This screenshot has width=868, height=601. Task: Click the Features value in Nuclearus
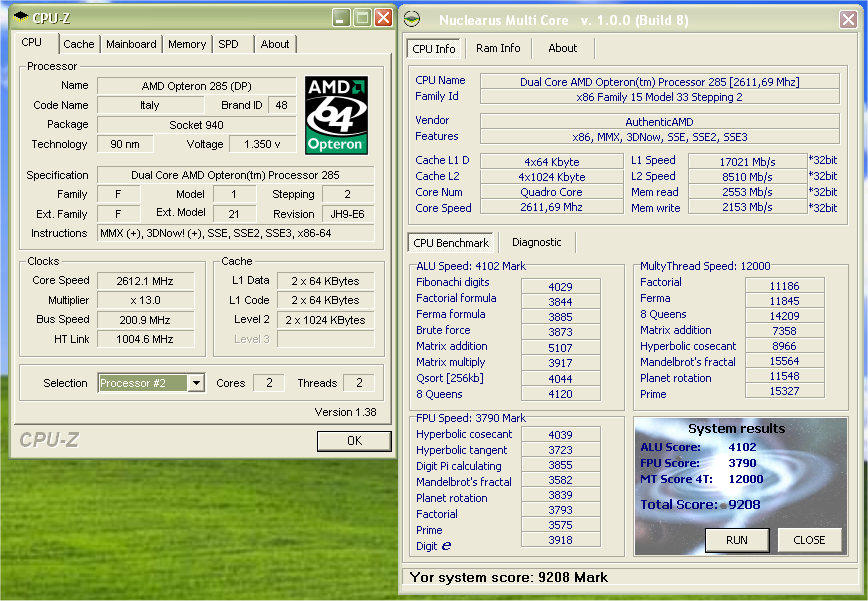[x=659, y=137]
